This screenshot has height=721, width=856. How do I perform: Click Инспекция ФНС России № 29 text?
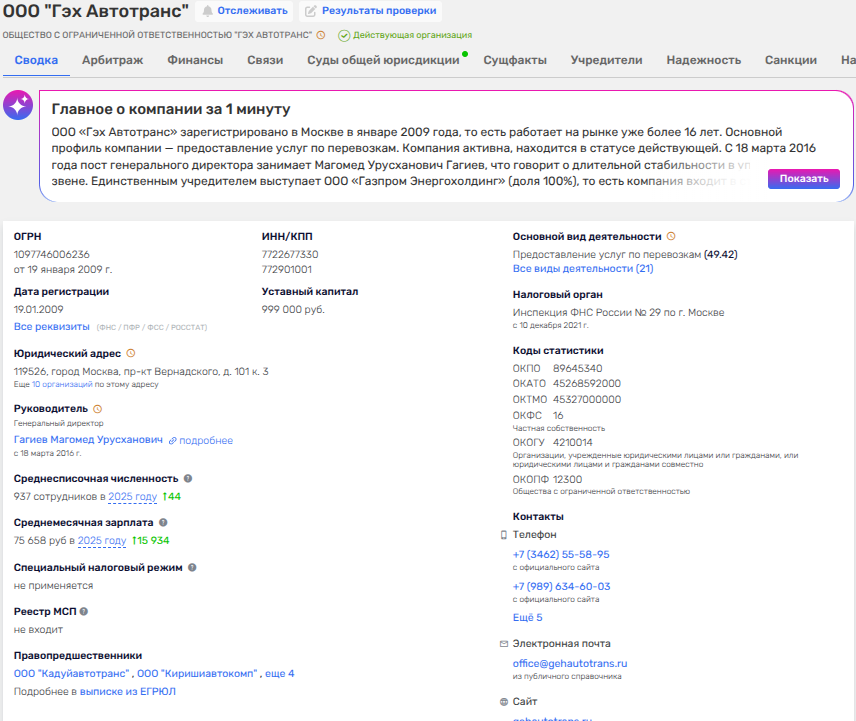[x=619, y=313]
